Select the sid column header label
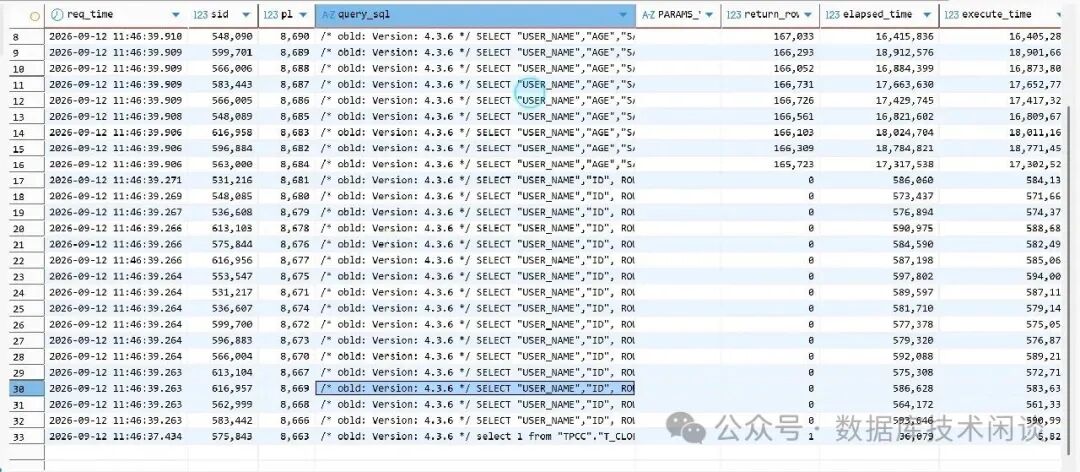The height and width of the screenshot is (472, 1080). (221, 14)
